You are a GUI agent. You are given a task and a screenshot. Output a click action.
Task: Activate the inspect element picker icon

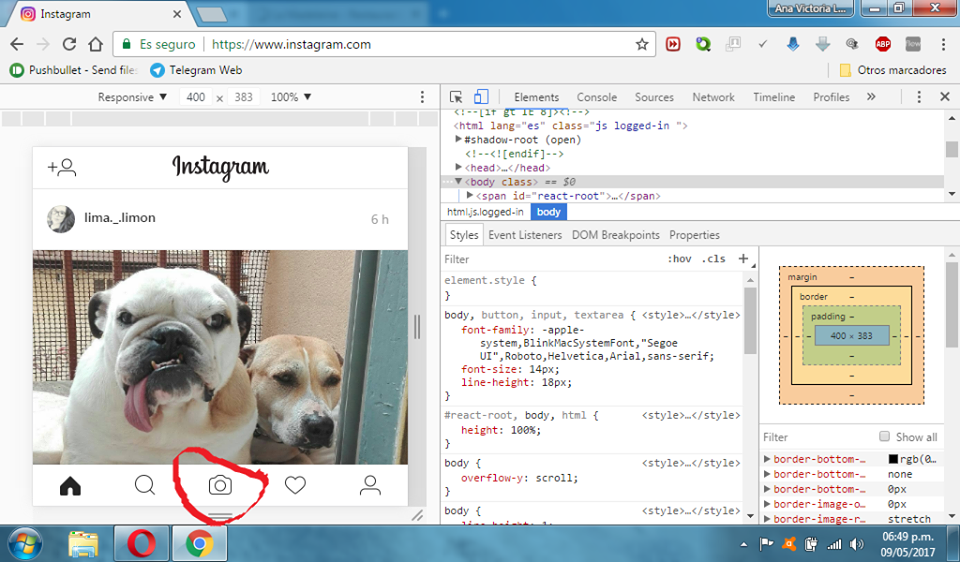tap(456, 97)
